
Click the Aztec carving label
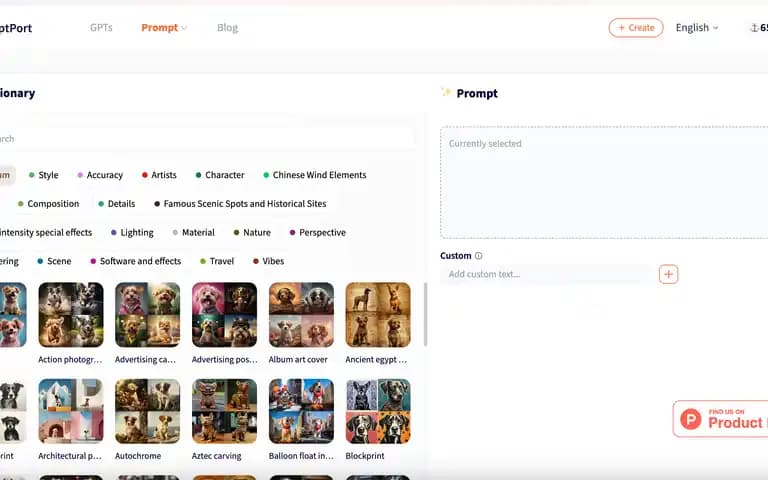[x=216, y=456]
